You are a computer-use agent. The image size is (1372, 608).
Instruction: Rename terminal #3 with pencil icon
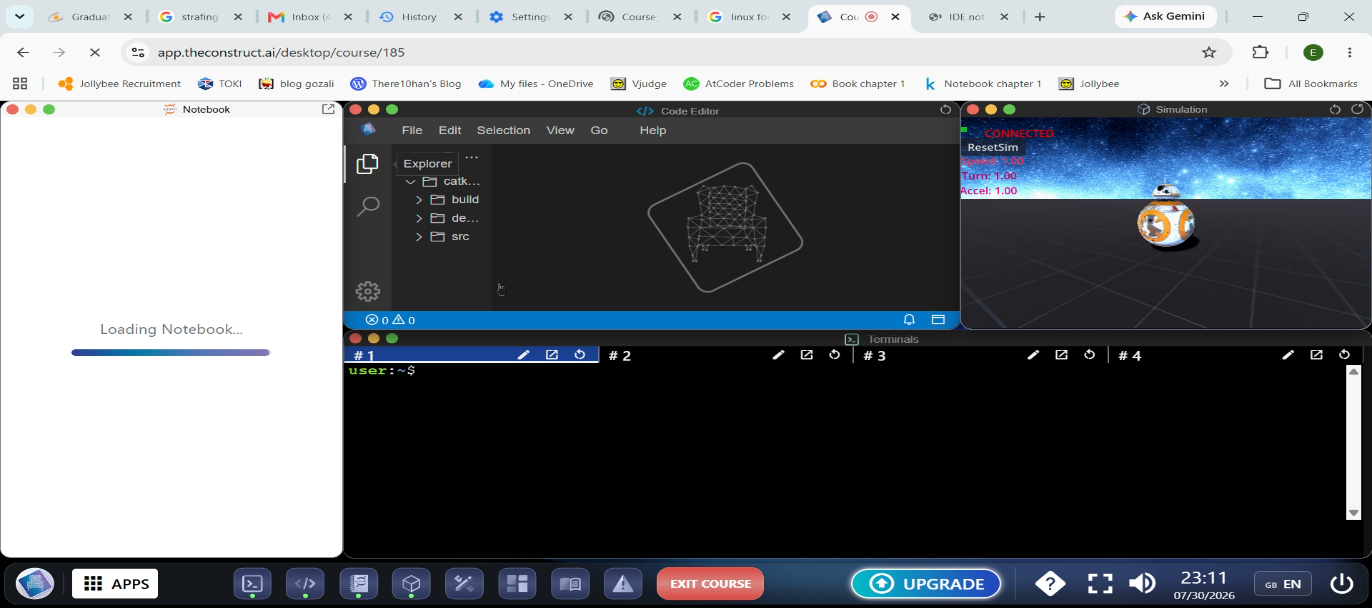(x=1033, y=355)
